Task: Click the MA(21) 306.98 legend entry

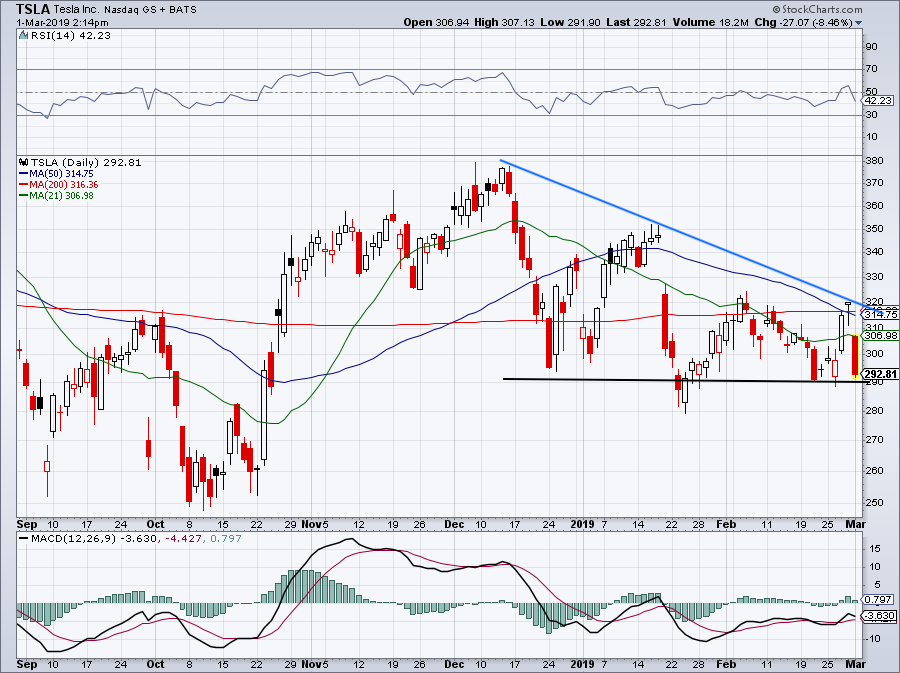Action: [x=56, y=196]
